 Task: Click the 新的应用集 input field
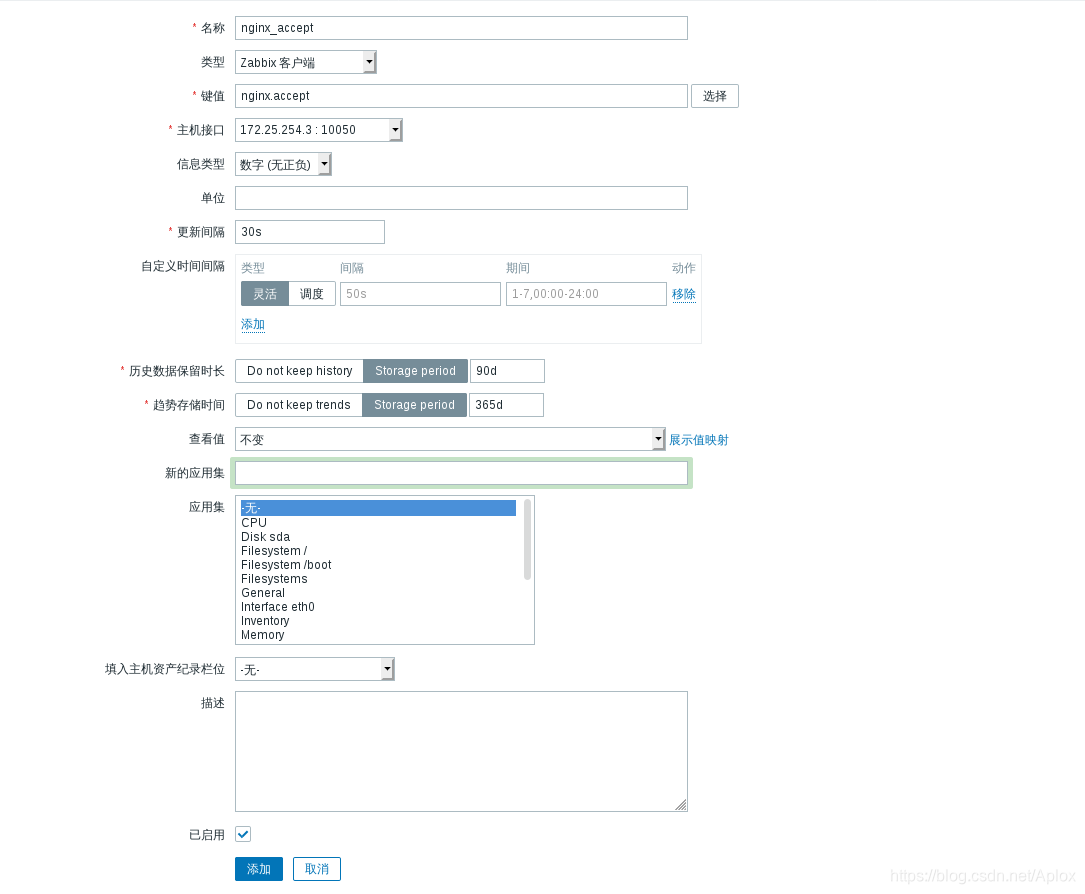tap(461, 473)
